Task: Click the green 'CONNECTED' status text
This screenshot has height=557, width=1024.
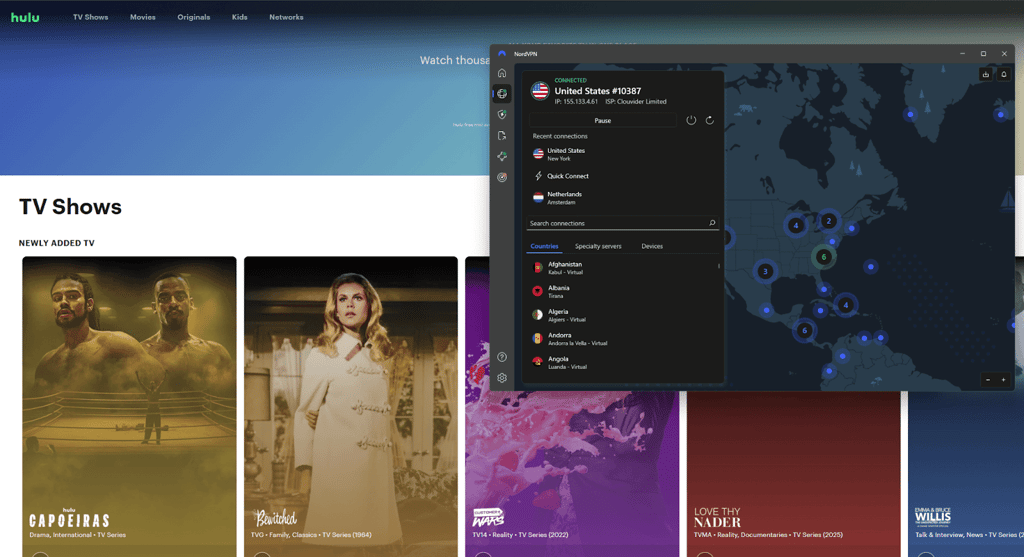Action: [570, 80]
